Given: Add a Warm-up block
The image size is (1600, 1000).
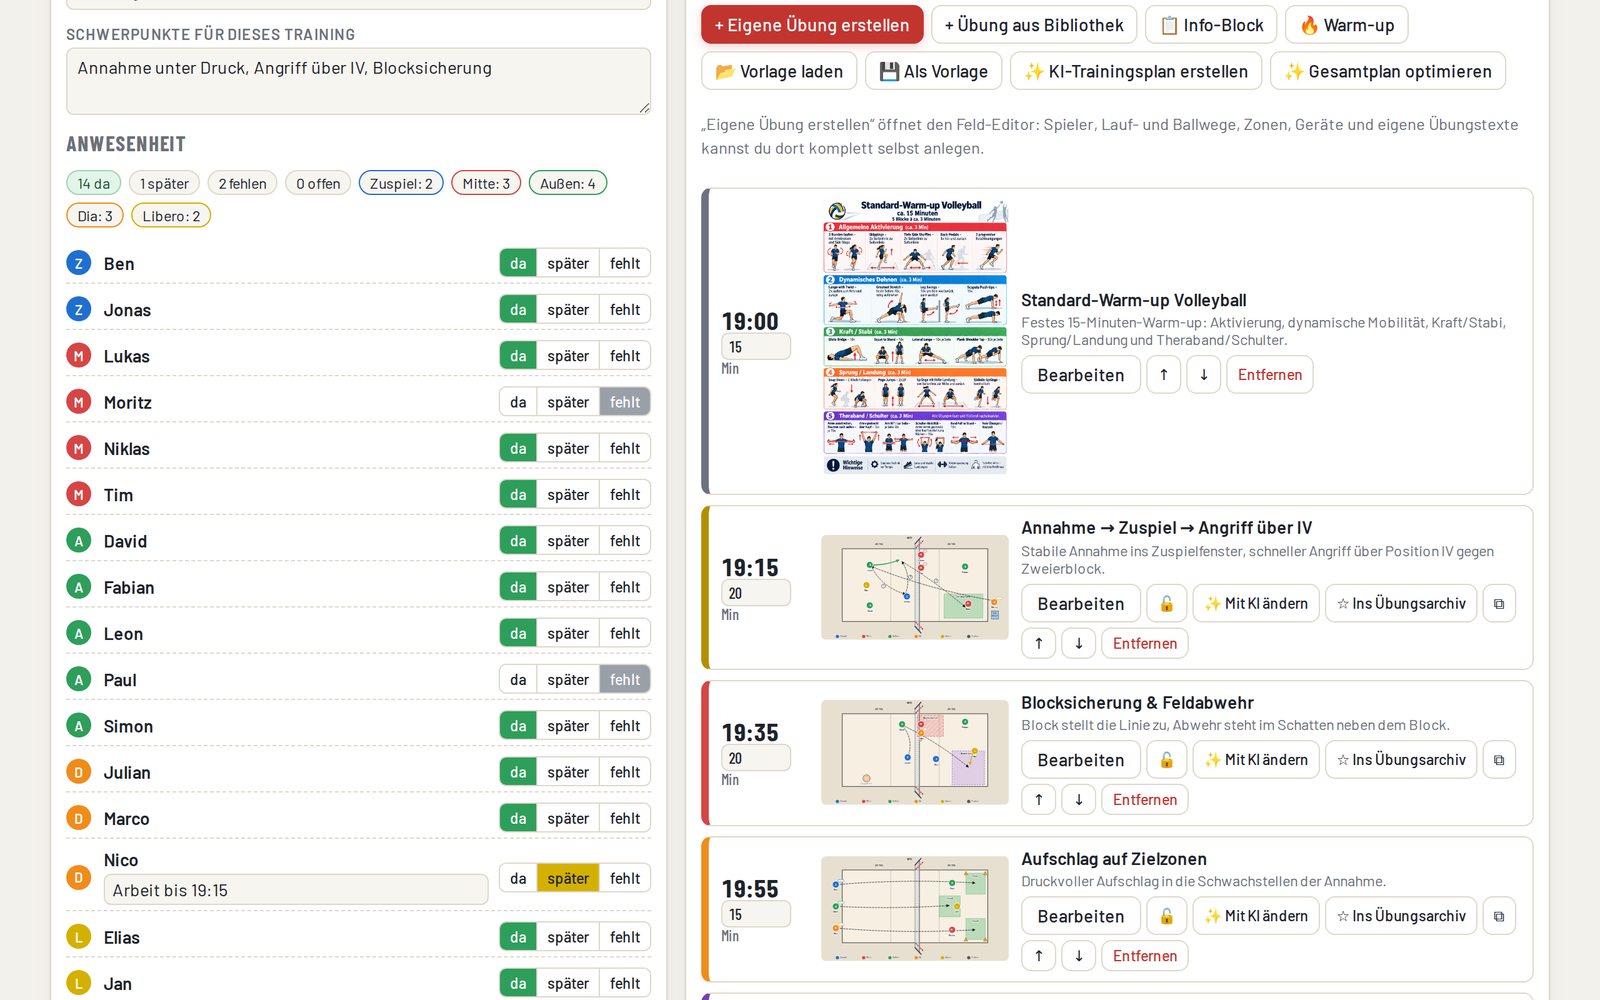Looking at the screenshot, I should pyautogui.click(x=1347, y=25).
